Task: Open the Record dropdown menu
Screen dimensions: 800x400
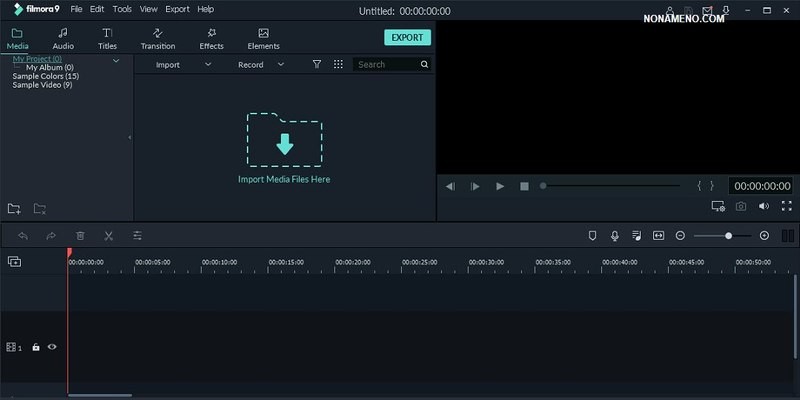Action: click(260, 64)
